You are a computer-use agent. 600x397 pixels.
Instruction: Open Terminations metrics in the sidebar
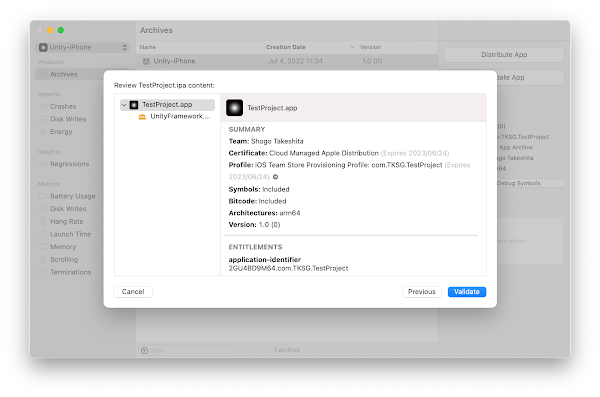(x=70, y=272)
